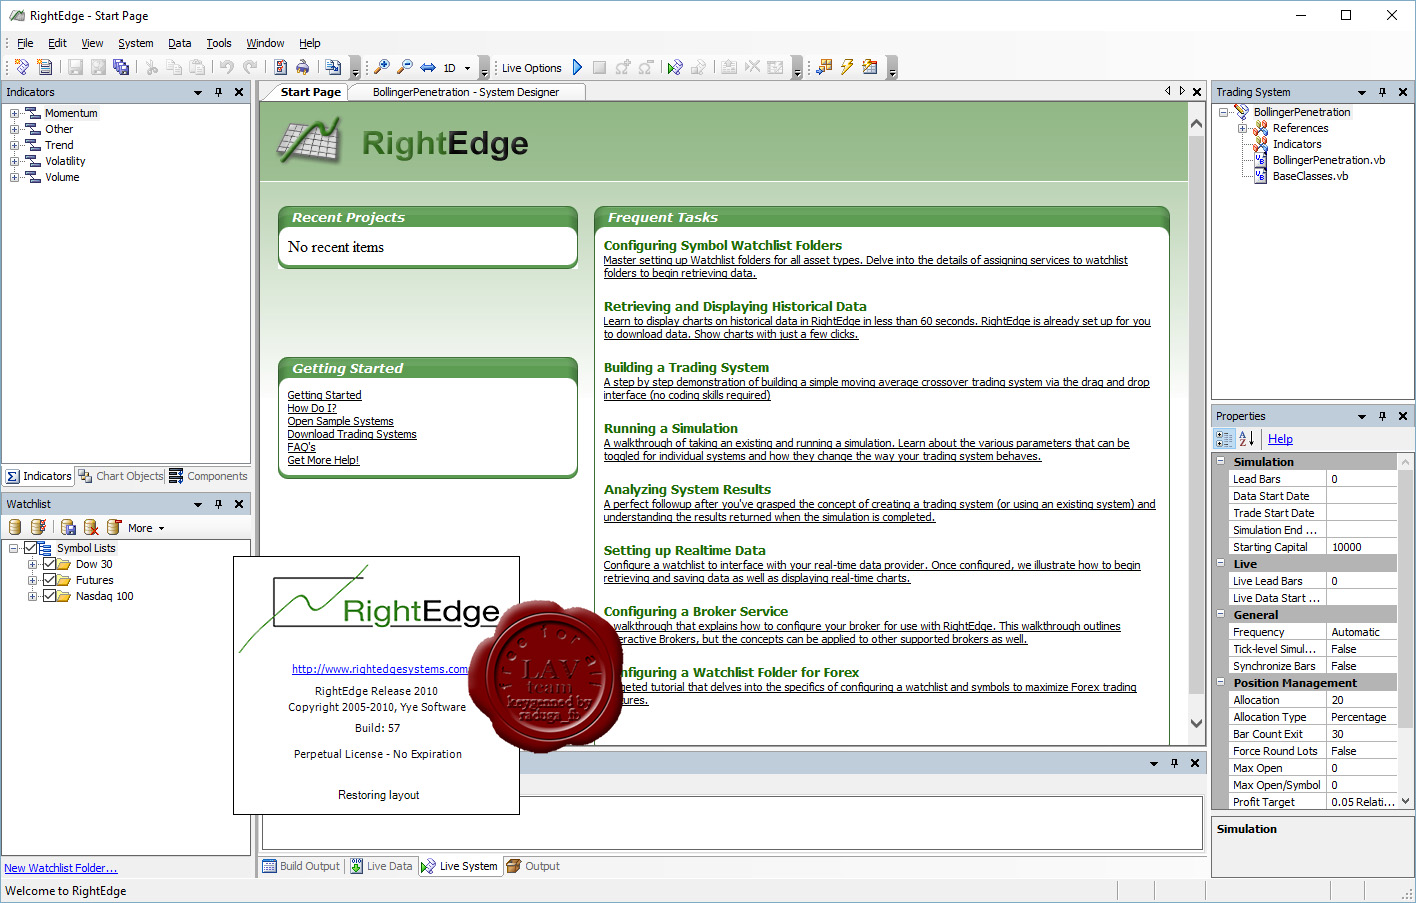The height and width of the screenshot is (903, 1416).
Task: Switch to Build Output tab
Action: [x=301, y=866]
